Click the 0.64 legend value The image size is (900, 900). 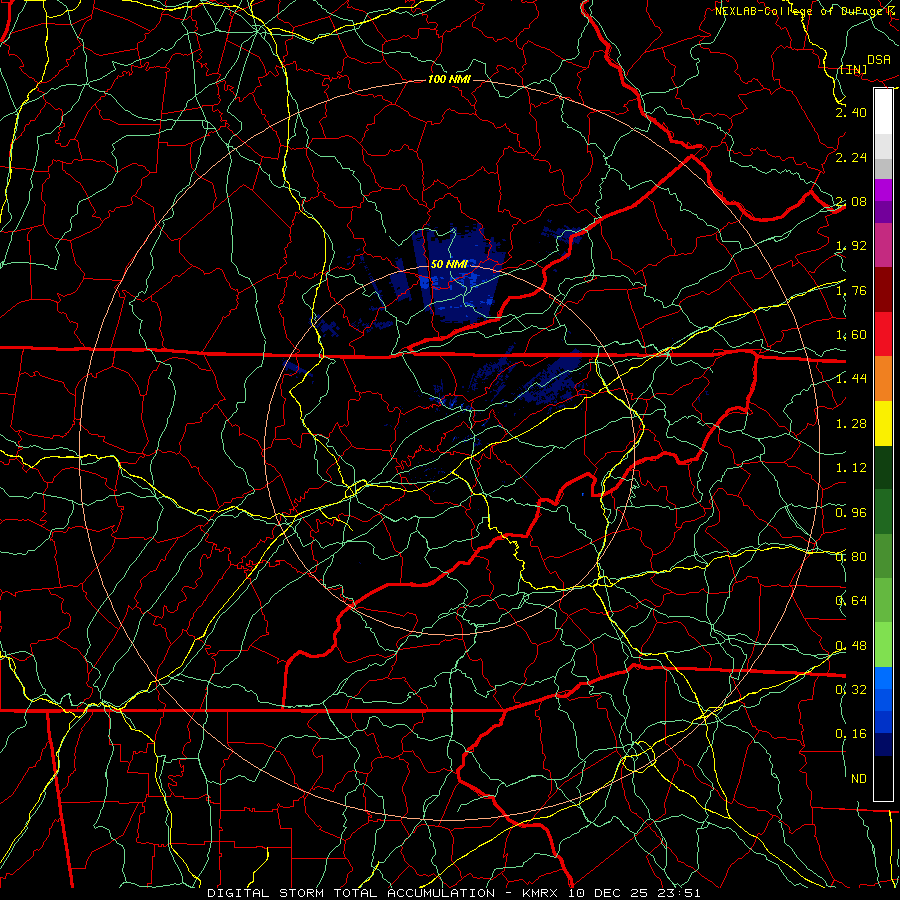tap(851, 601)
